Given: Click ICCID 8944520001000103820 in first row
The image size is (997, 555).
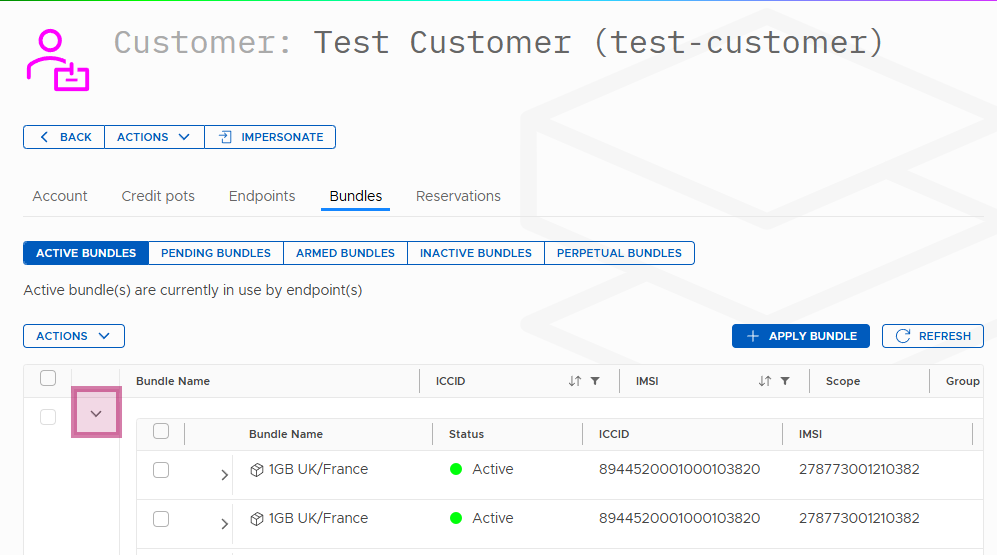Looking at the screenshot, I should (679, 469).
